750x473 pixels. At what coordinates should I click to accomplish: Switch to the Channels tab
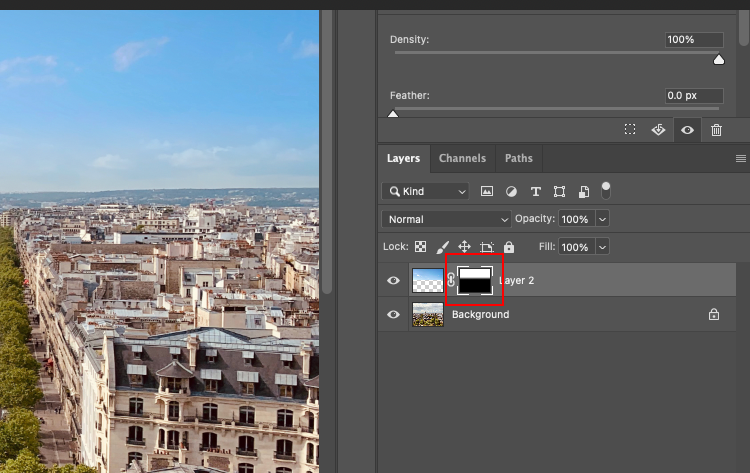pyautogui.click(x=462, y=158)
